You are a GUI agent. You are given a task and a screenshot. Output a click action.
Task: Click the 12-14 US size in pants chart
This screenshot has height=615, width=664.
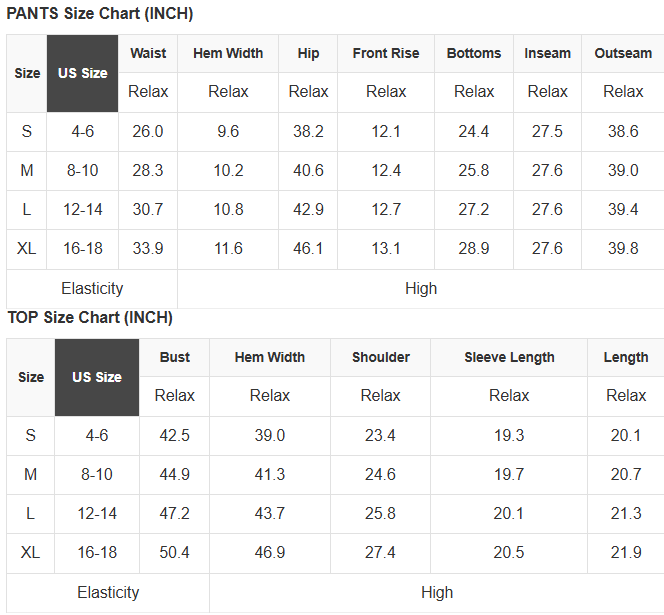82,209
